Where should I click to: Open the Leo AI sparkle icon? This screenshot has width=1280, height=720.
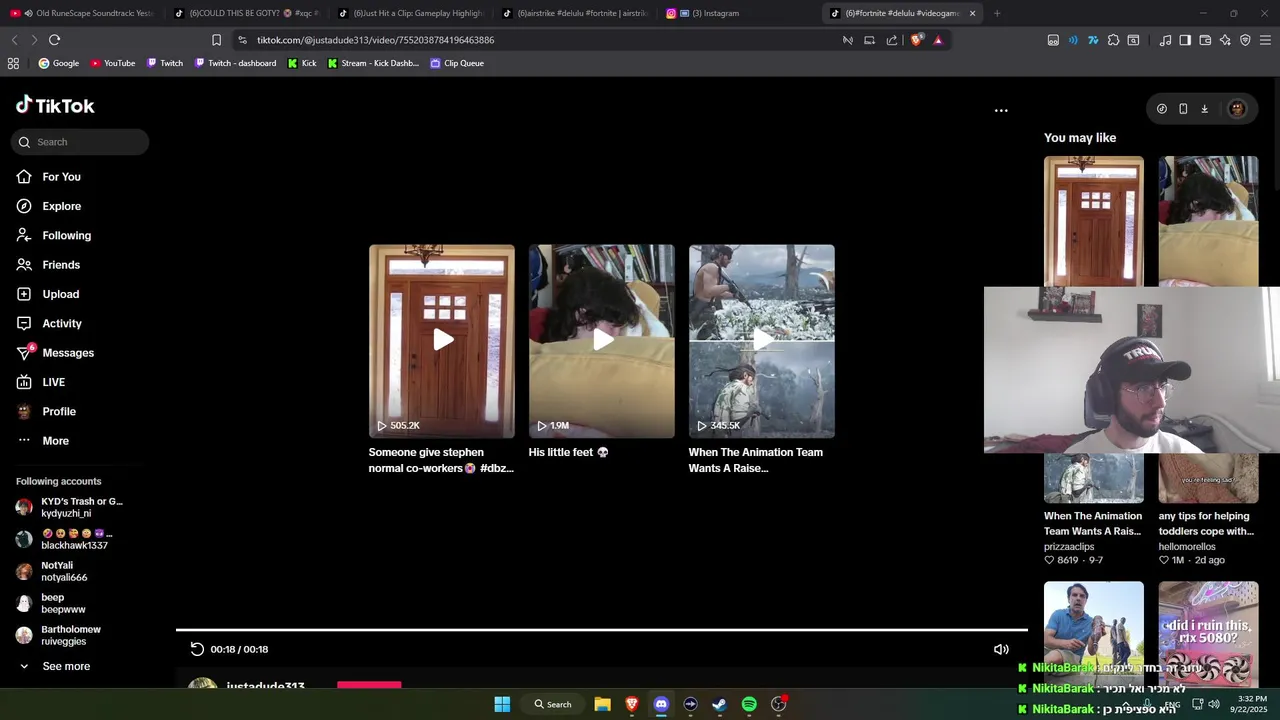pos(1225,40)
